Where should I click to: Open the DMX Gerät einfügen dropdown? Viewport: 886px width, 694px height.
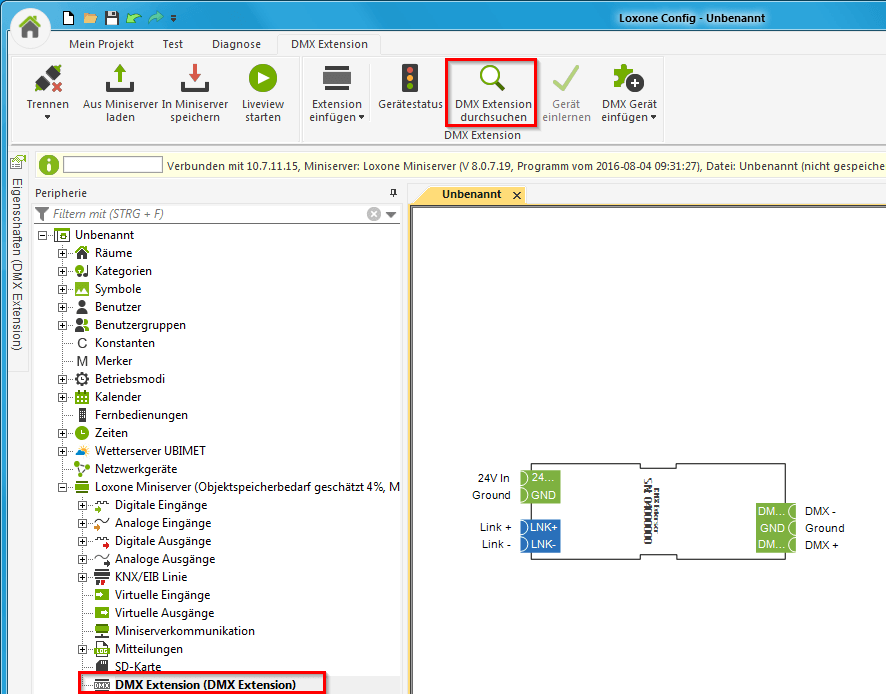click(629, 117)
